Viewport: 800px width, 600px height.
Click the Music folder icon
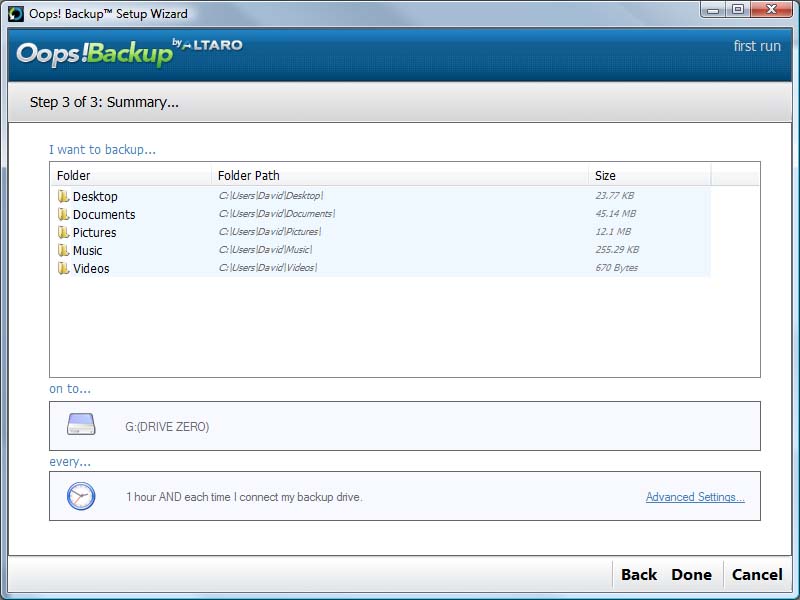[x=63, y=250]
